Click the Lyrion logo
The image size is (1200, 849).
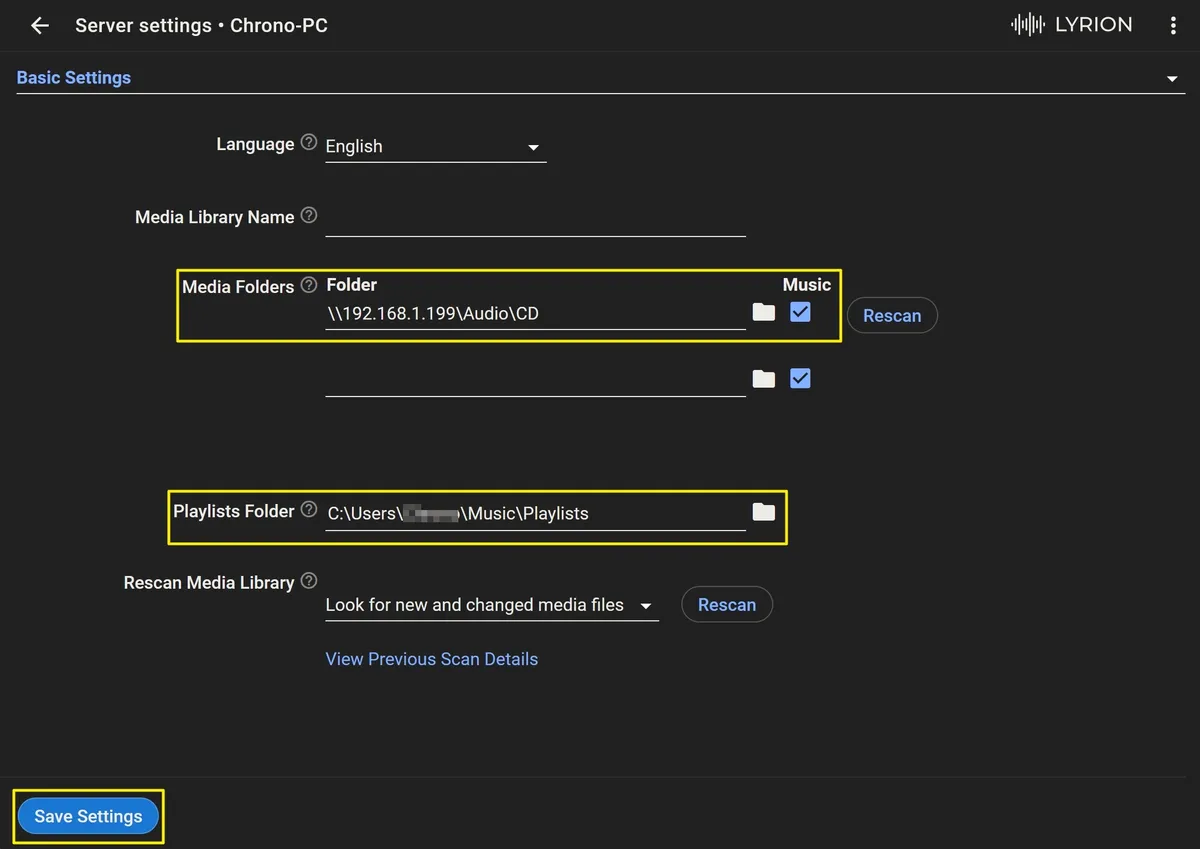point(1071,25)
